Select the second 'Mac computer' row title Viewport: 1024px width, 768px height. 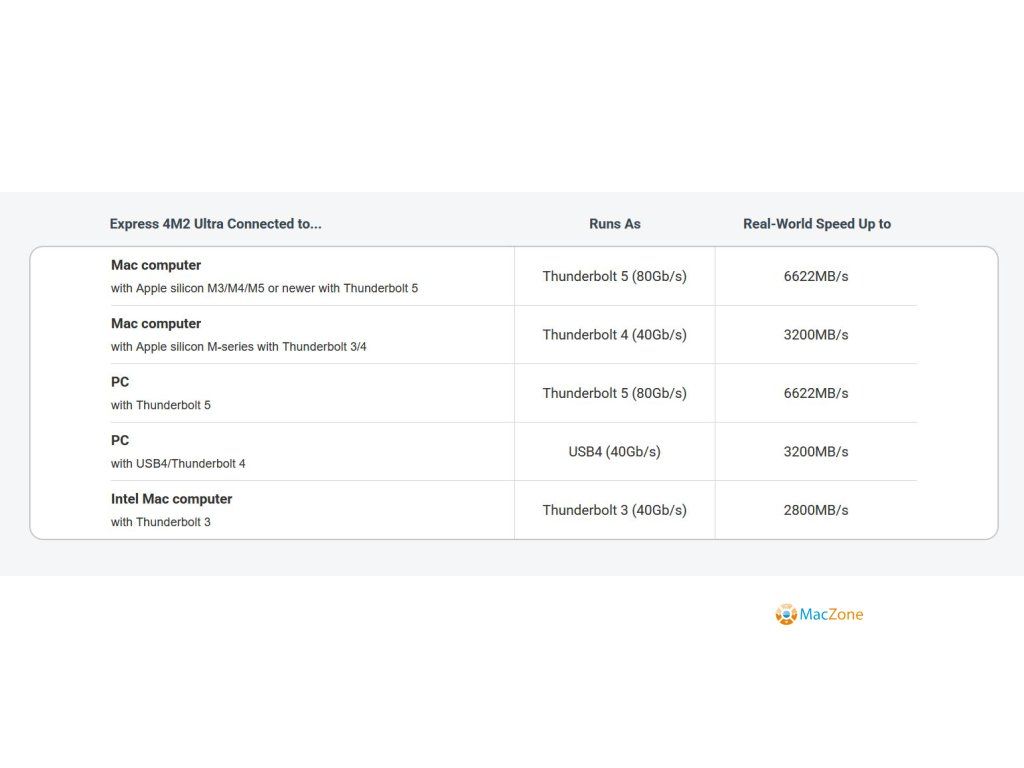(156, 323)
